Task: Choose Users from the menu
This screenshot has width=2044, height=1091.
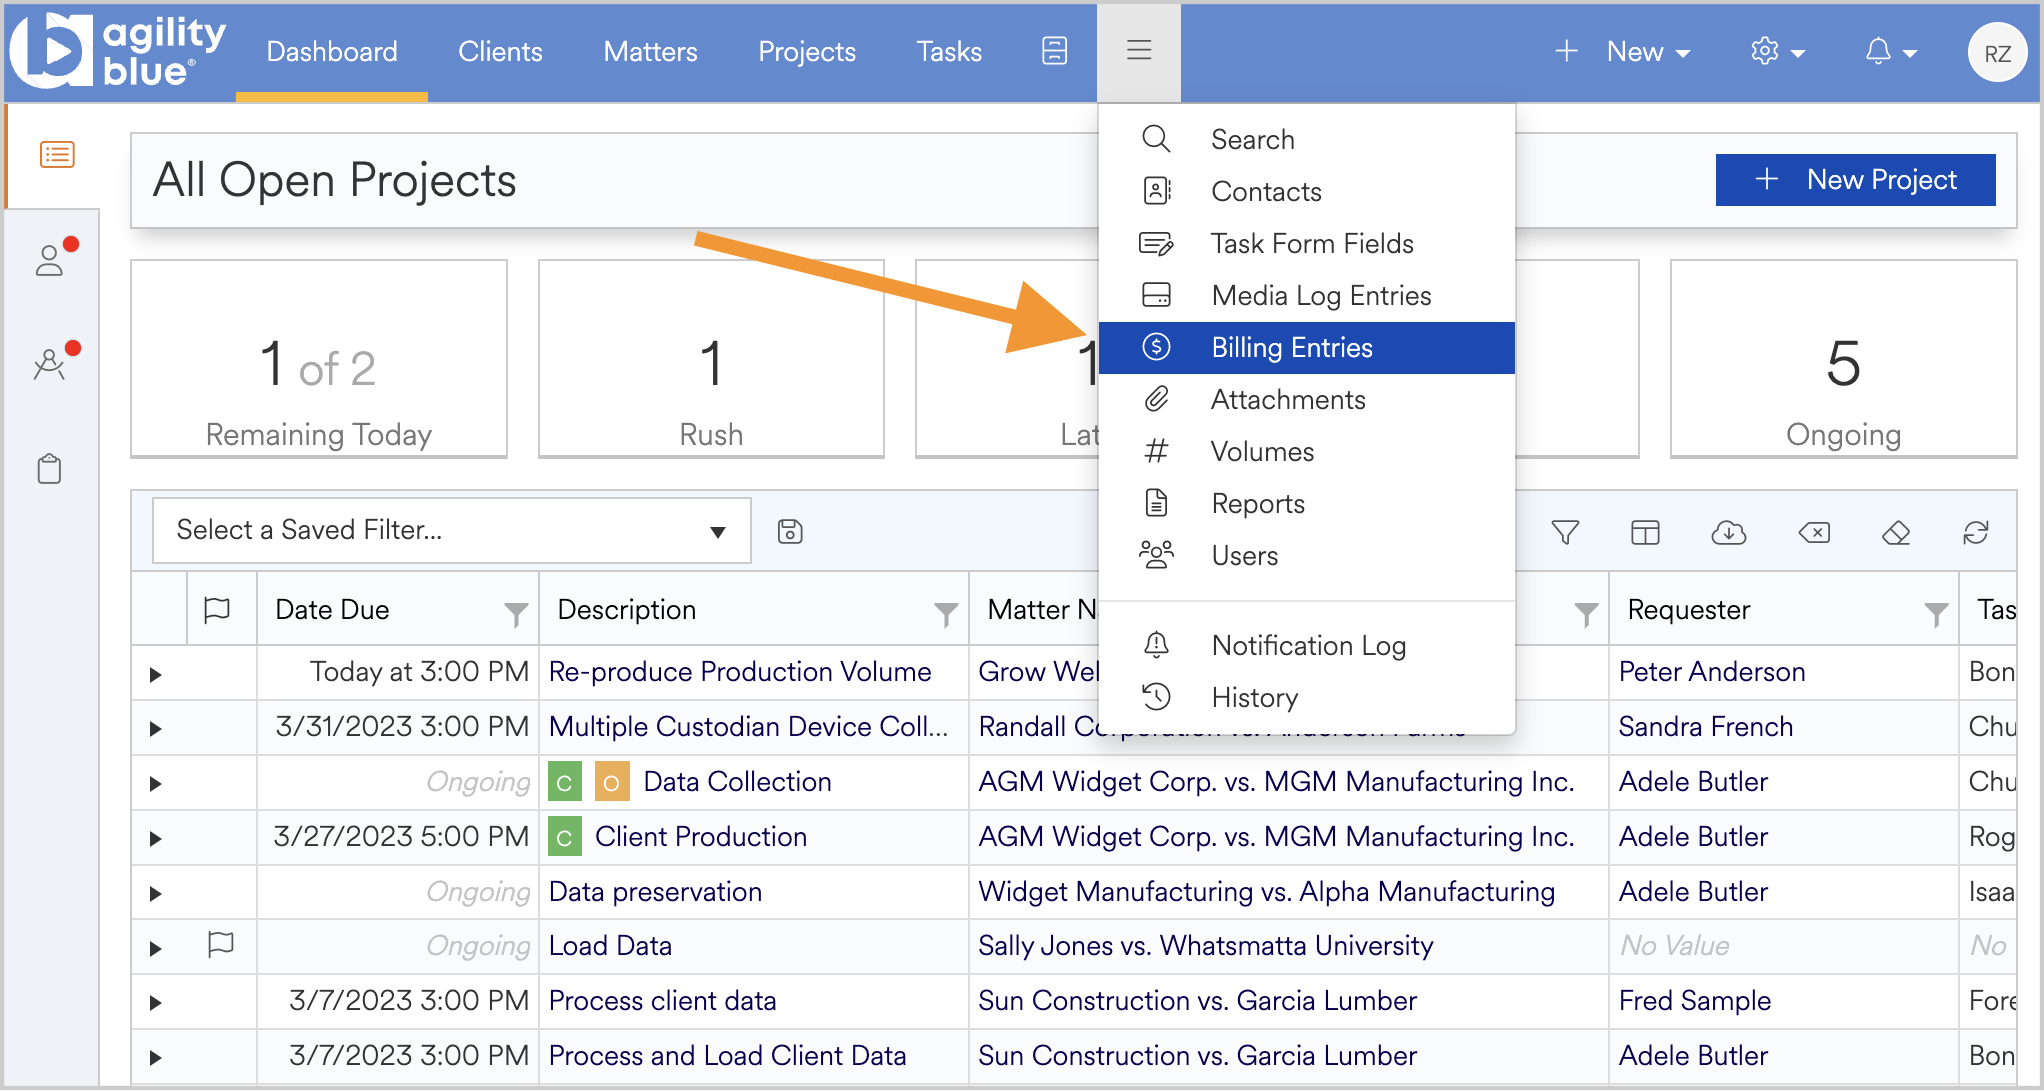Action: (1306, 555)
